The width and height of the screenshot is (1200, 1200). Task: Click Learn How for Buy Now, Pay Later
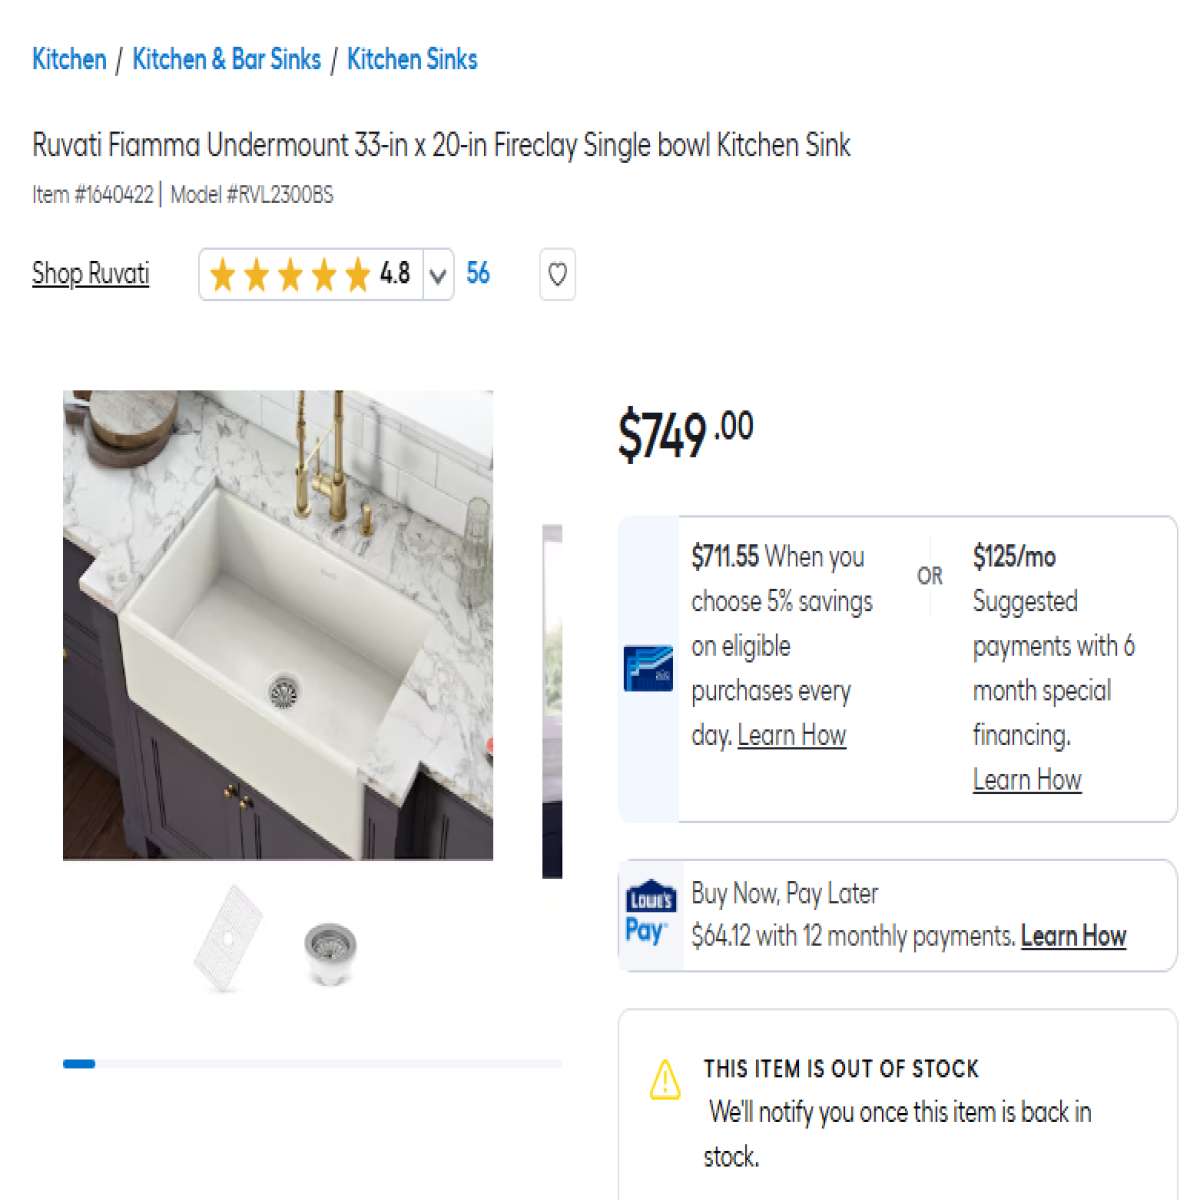[1073, 936]
